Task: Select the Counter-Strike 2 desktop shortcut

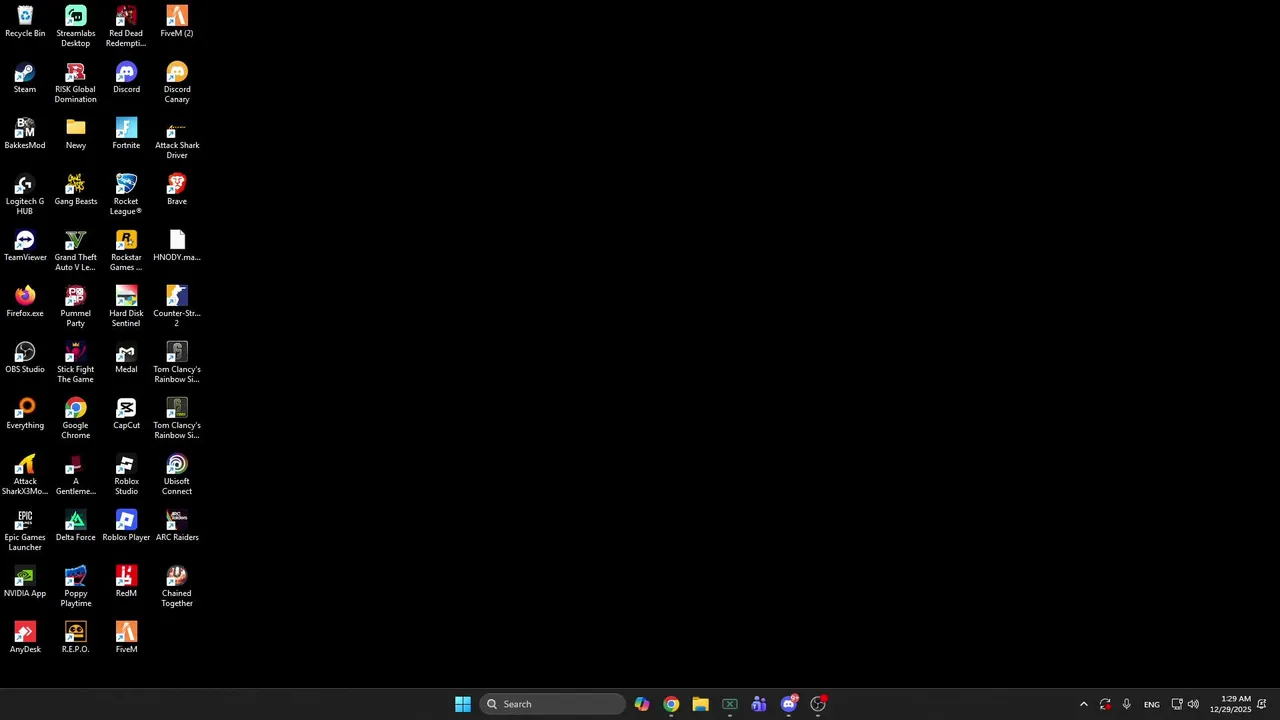Action: click(177, 307)
